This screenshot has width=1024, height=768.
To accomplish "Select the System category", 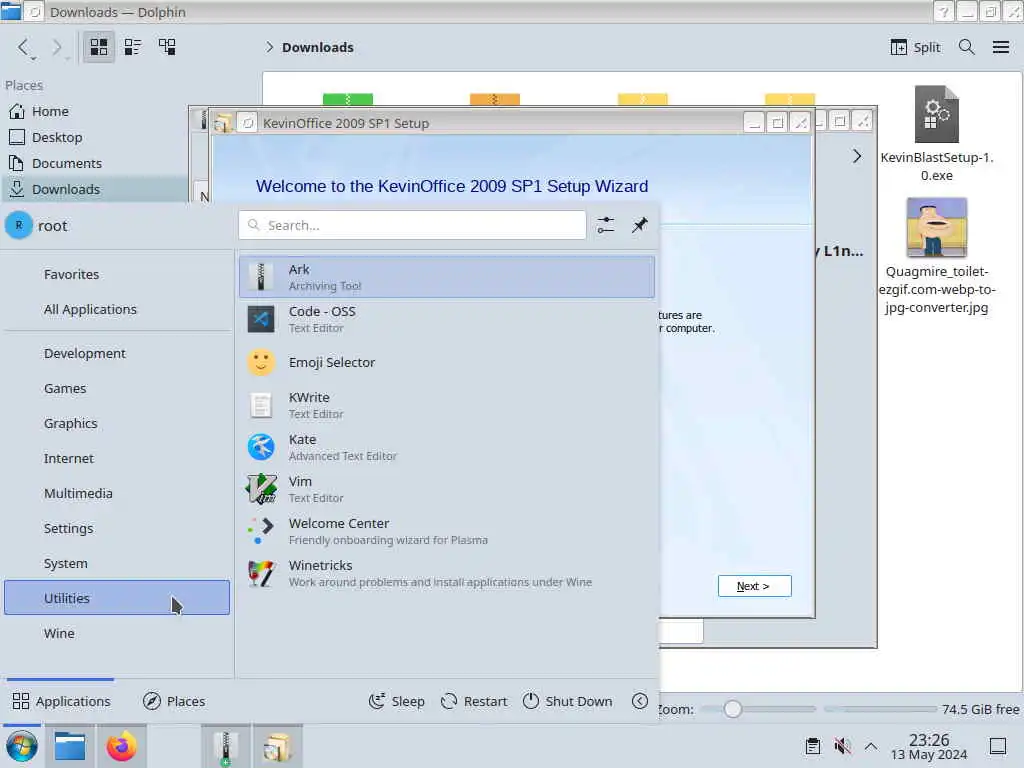I will pyautogui.click(x=117, y=563).
